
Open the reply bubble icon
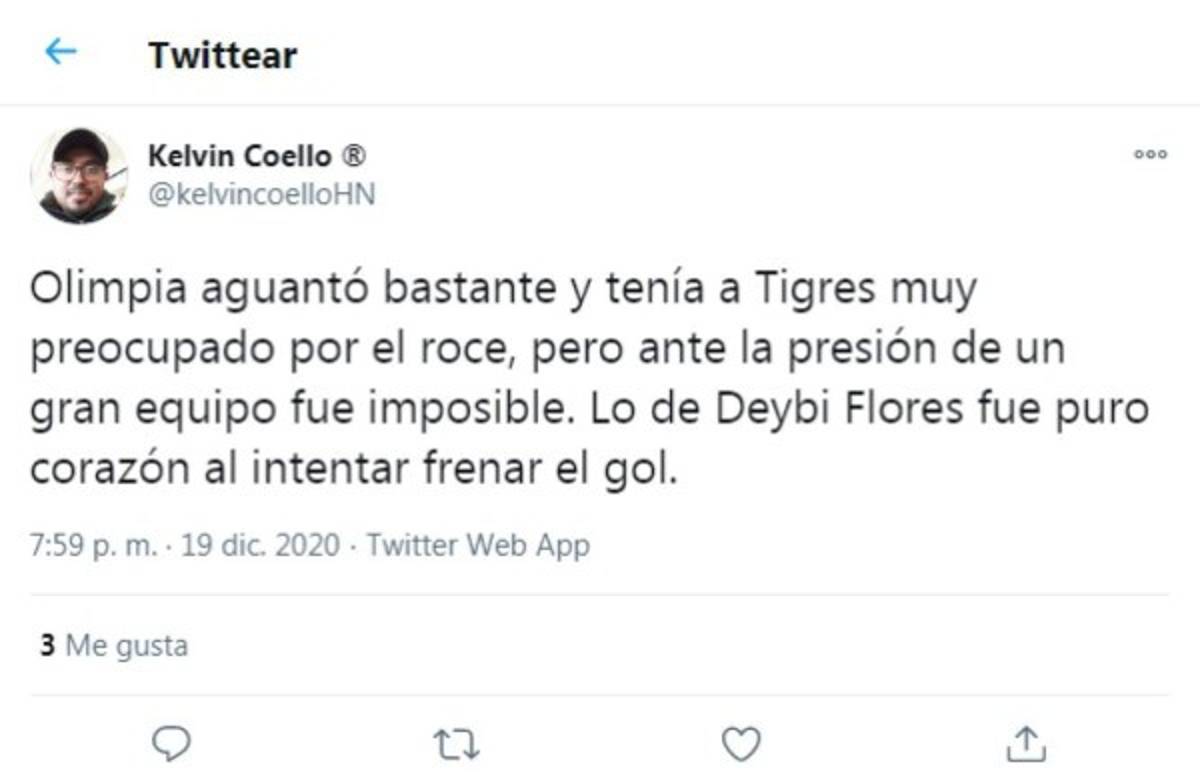[173, 740]
